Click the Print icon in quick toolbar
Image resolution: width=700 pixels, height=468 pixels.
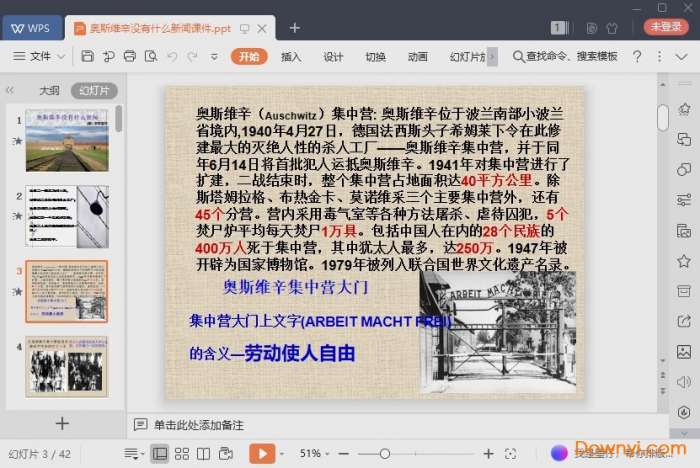pyautogui.click(x=129, y=57)
